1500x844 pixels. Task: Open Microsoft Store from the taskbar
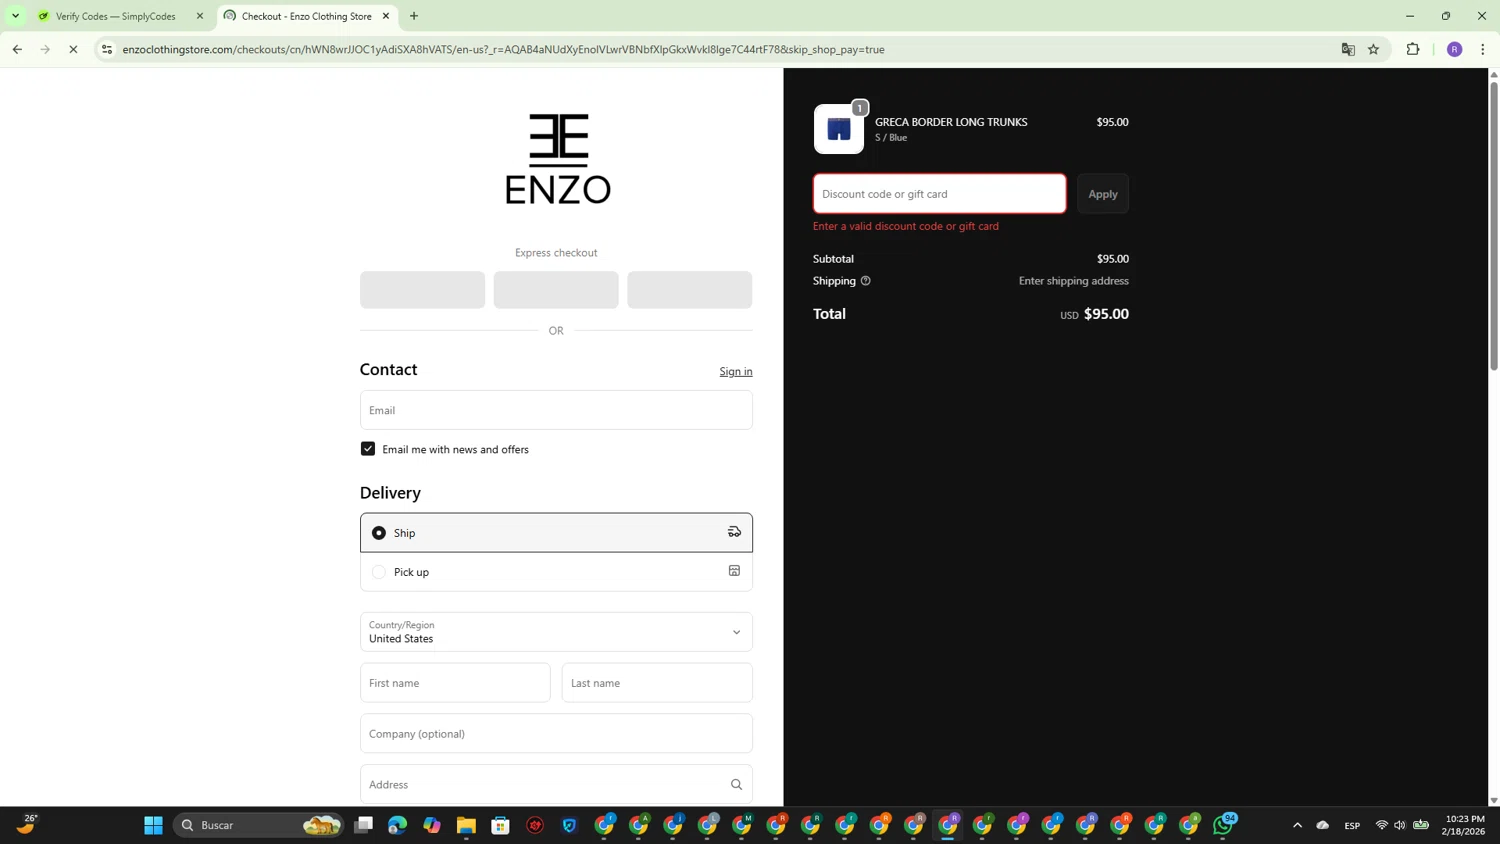[x=501, y=825]
